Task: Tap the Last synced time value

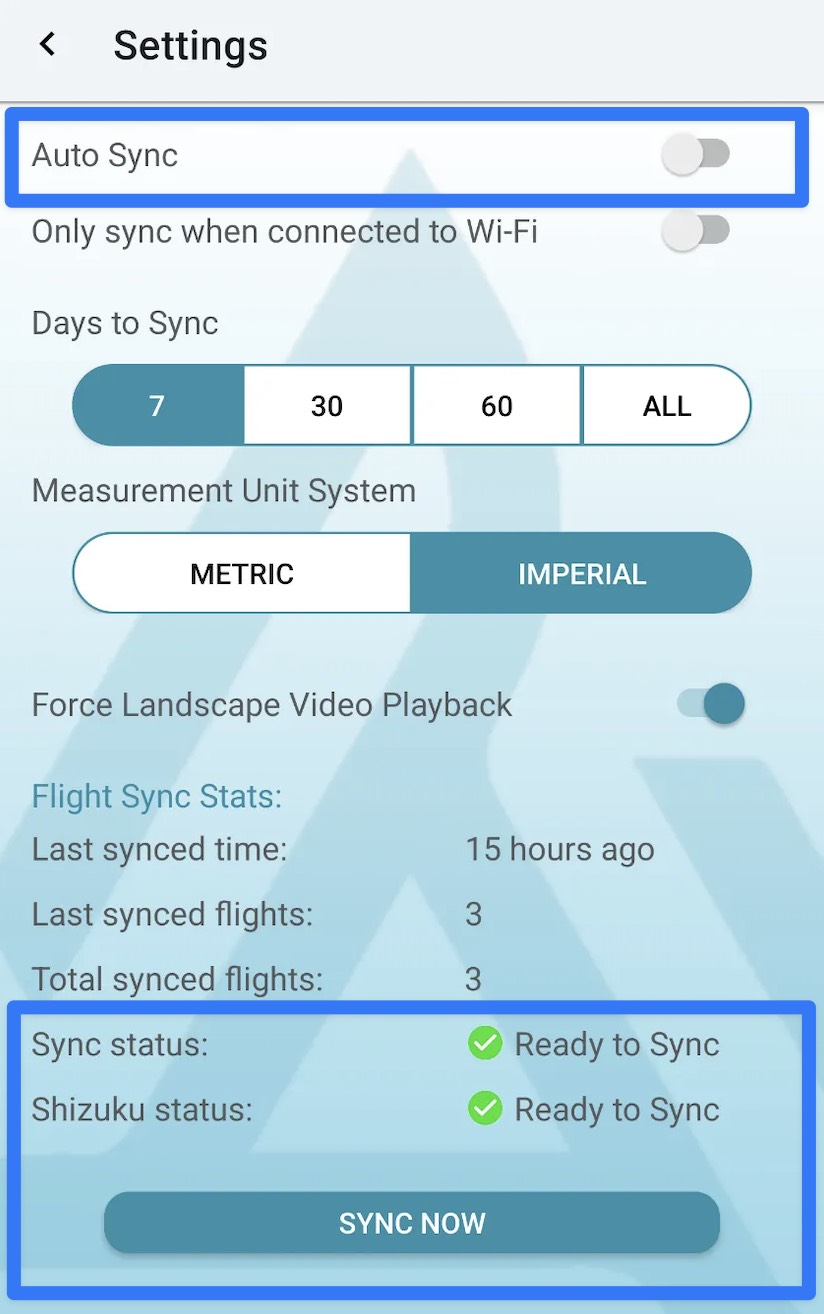Action: tap(559, 850)
